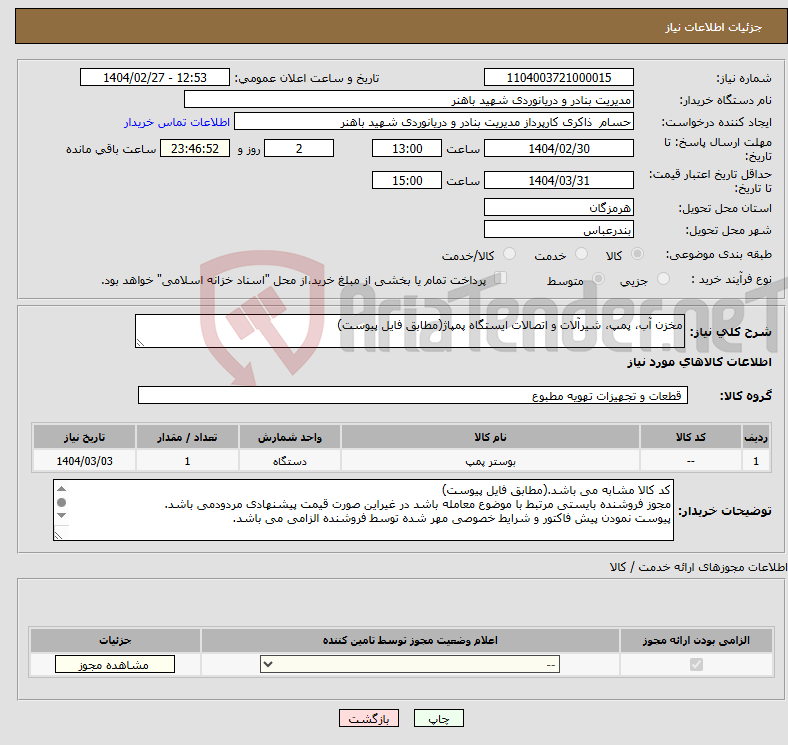Click the goods group field قطعات و تجهیزات تهویه مطبوع

point(413,395)
